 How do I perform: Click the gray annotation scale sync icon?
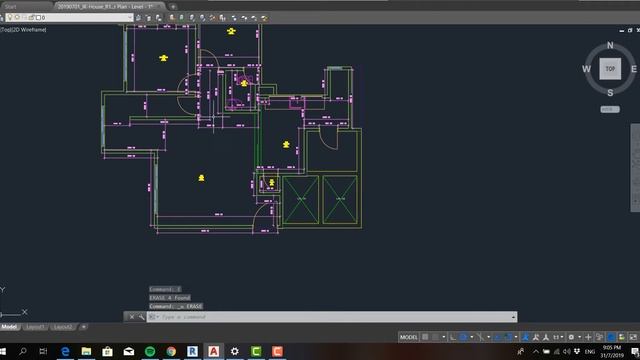click(546, 337)
